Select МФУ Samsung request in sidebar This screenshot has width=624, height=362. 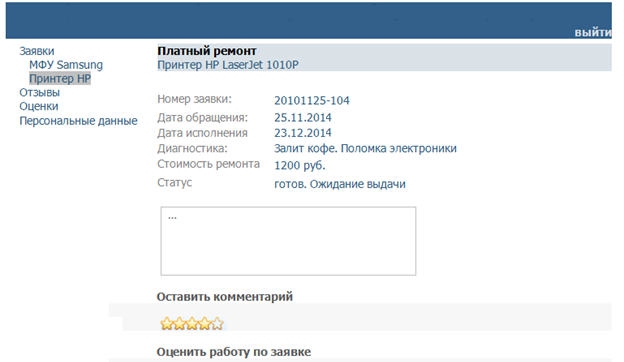66,65
